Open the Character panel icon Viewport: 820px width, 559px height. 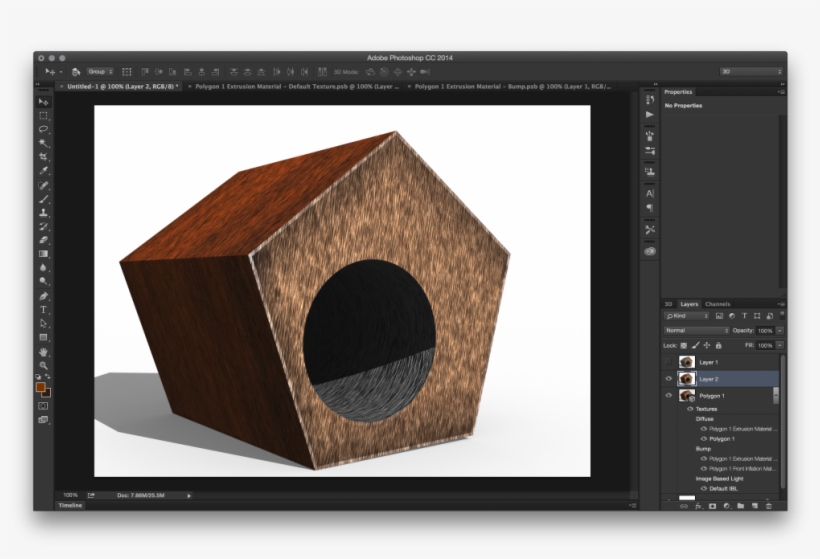point(650,192)
